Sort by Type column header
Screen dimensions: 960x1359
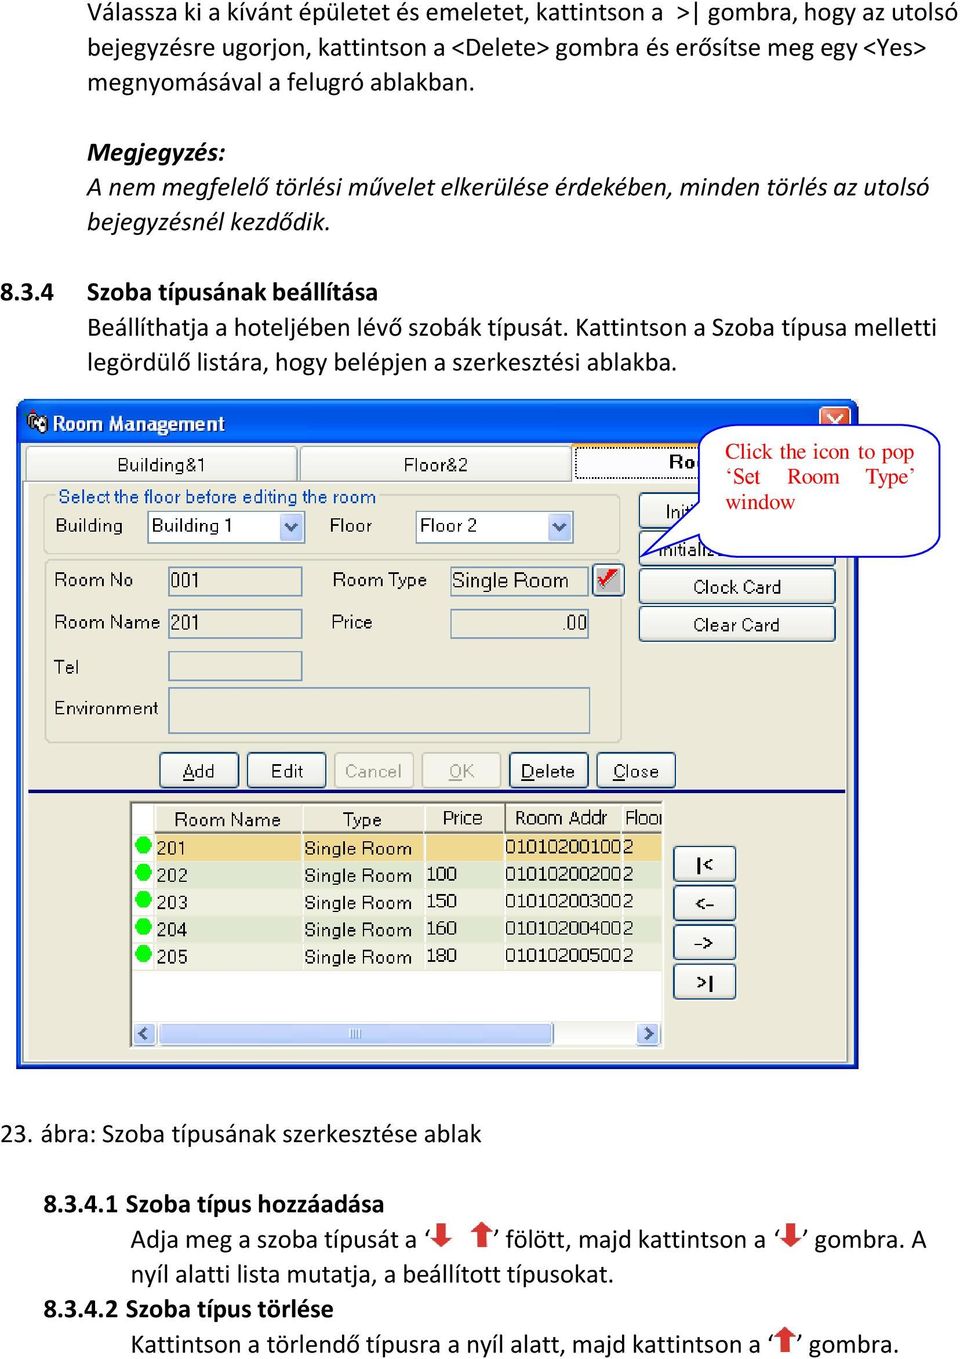[362, 819]
